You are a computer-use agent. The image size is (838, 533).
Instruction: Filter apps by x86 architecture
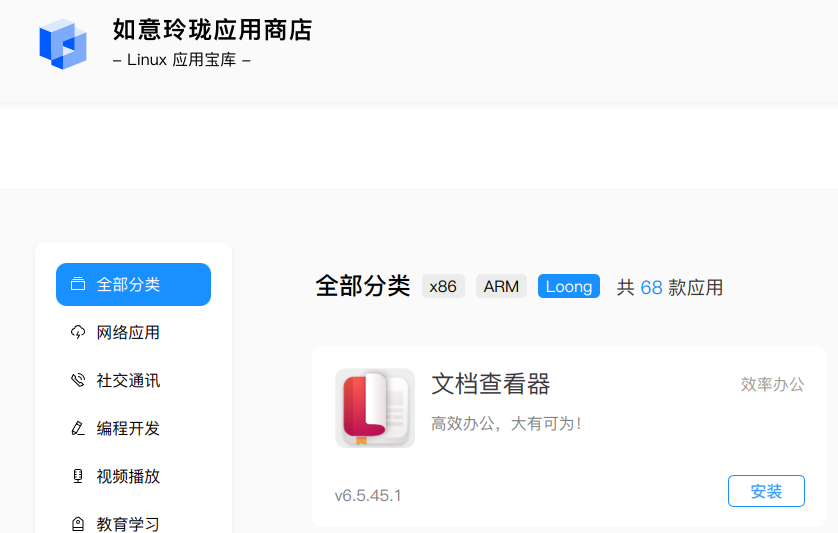(x=443, y=287)
